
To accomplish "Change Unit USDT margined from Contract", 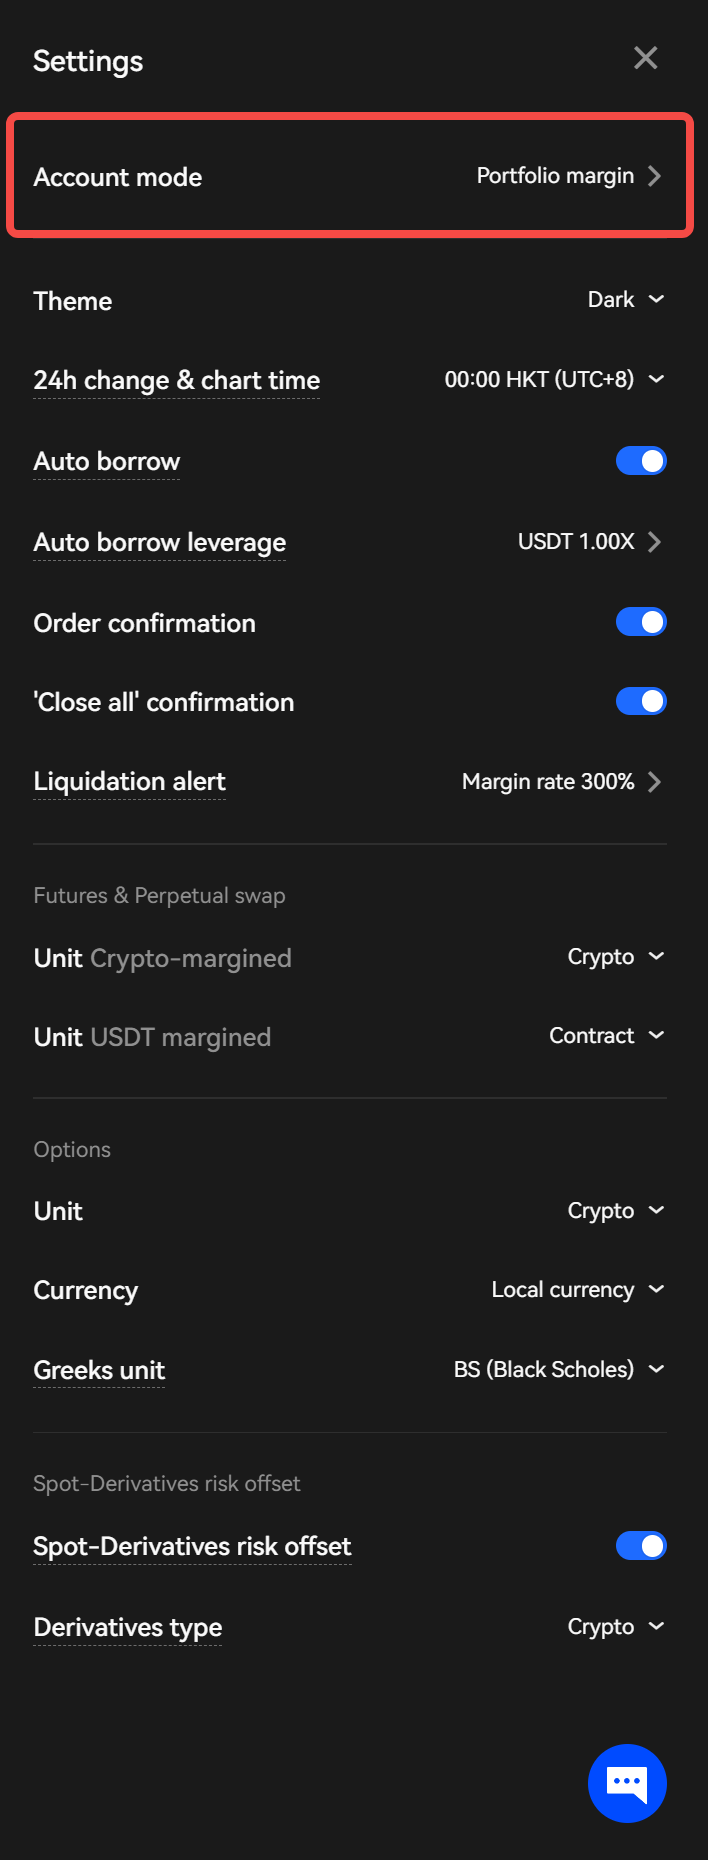I will pos(607,1036).
